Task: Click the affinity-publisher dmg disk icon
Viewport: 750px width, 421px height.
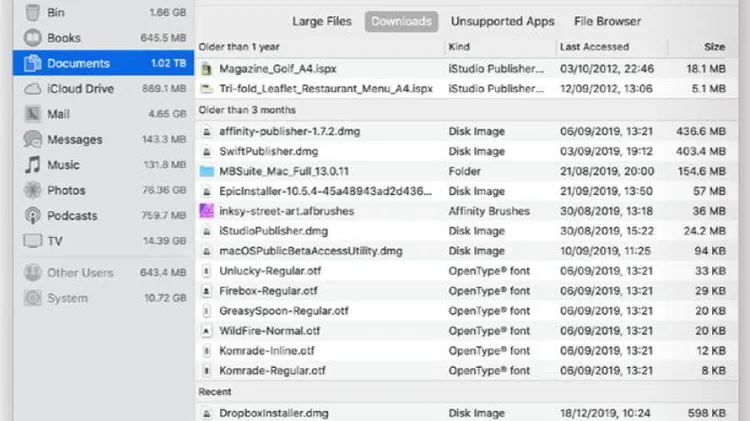Action: point(206,132)
